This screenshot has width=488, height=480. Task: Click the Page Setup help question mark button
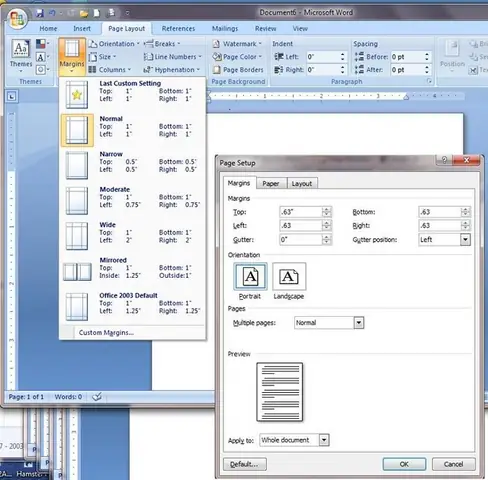(444, 160)
